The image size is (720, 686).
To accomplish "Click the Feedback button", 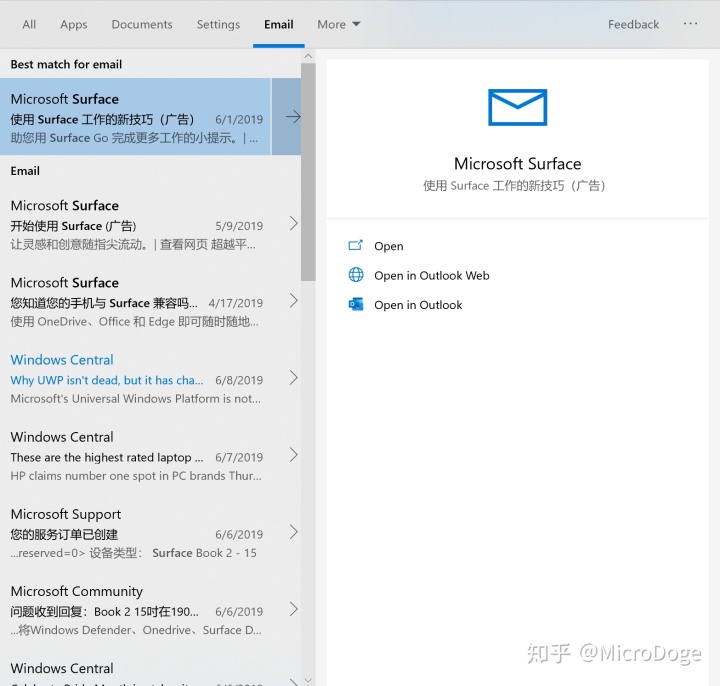I will pos(633,24).
